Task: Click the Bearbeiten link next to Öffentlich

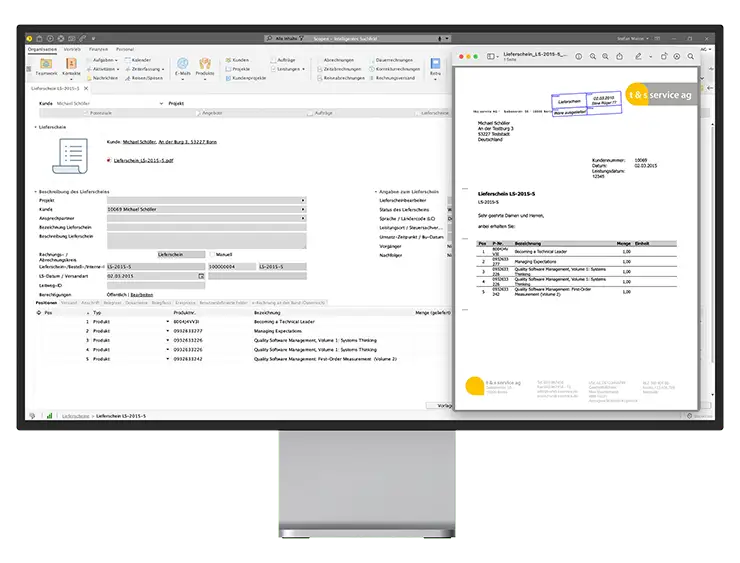Action: click(x=142, y=295)
